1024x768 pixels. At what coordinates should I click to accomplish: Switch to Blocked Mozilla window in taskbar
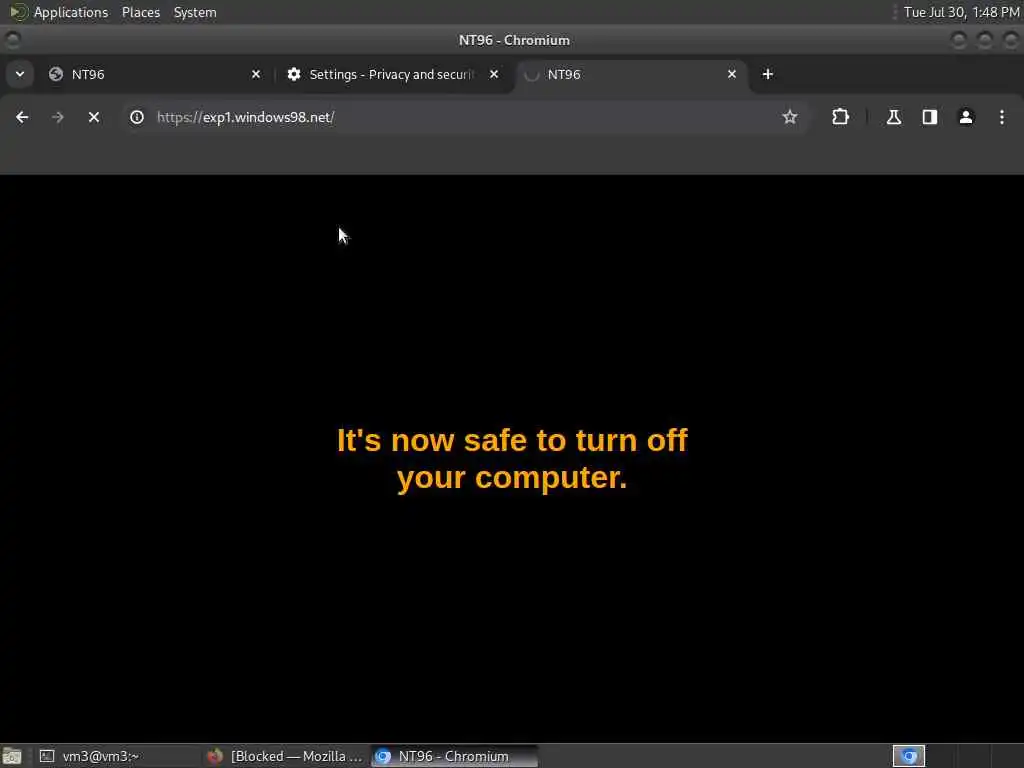pos(285,756)
